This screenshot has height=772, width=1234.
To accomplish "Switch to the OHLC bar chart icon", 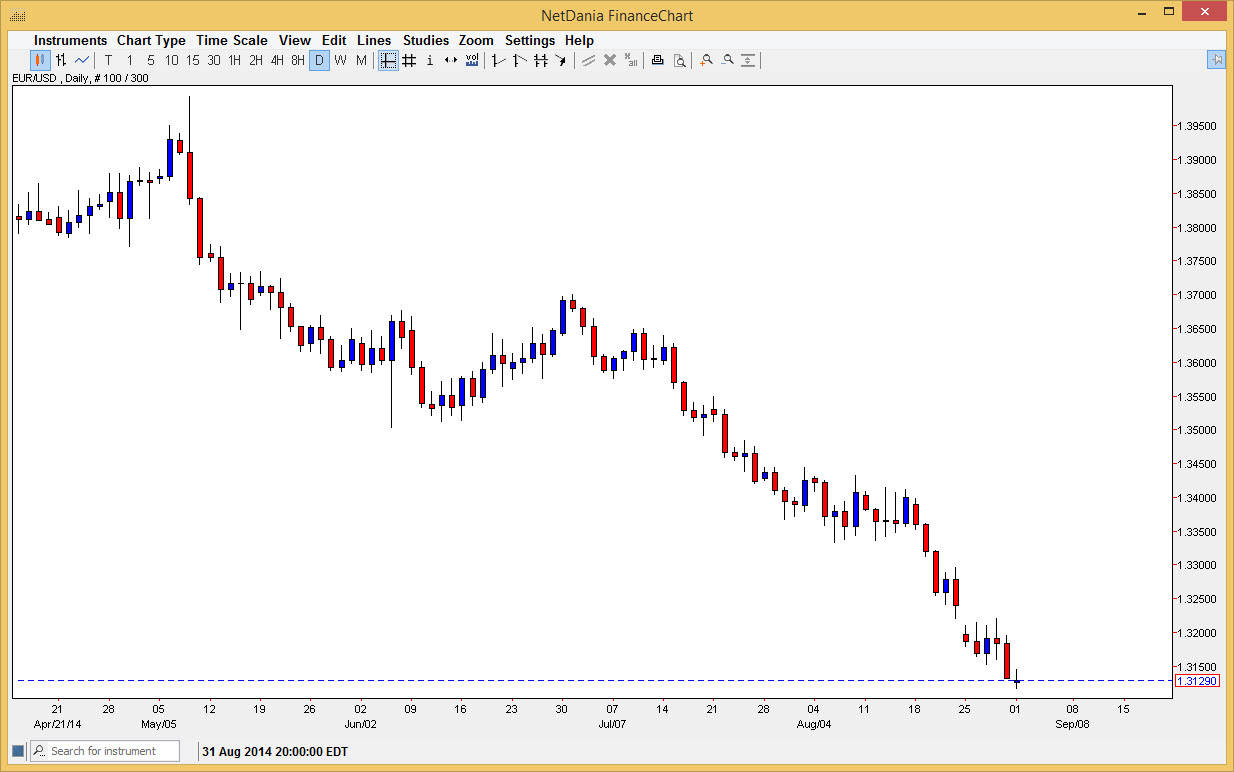I will [61, 60].
